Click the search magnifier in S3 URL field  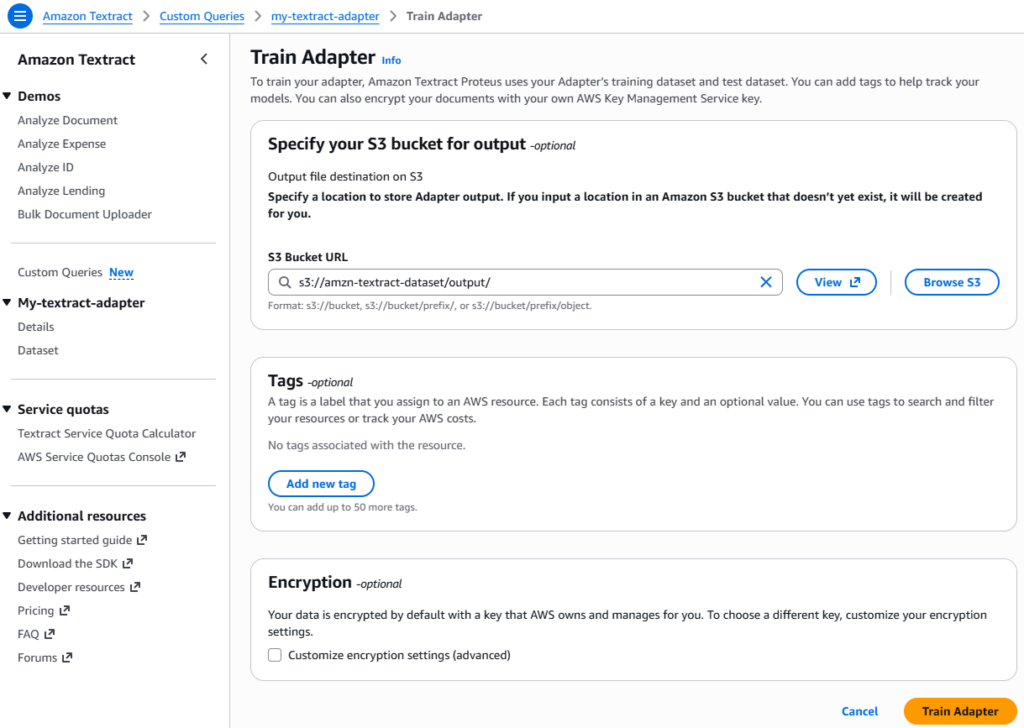[x=285, y=282]
